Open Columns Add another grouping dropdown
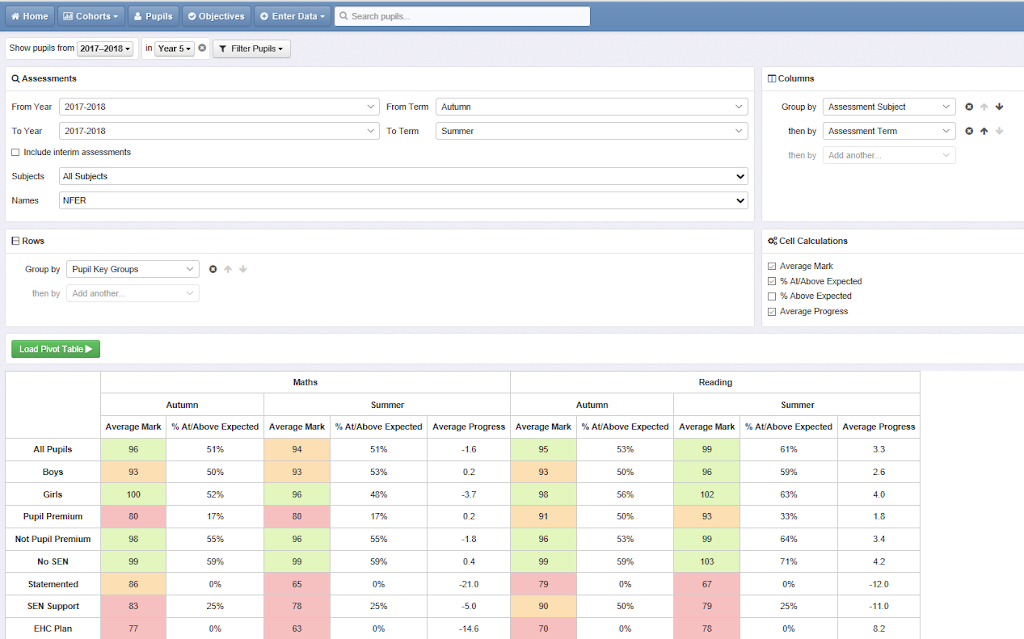Viewport: 1024px width, 639px height. (x=889, y=155)
